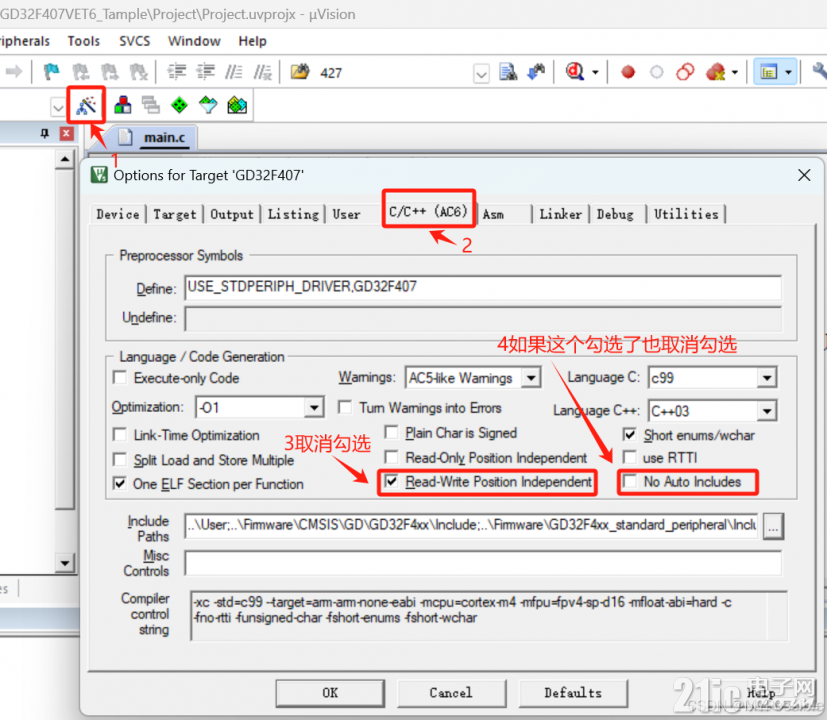Screen dimensions: 827x720
Task: Click the indent selection icon
Action: pos(177,72)
